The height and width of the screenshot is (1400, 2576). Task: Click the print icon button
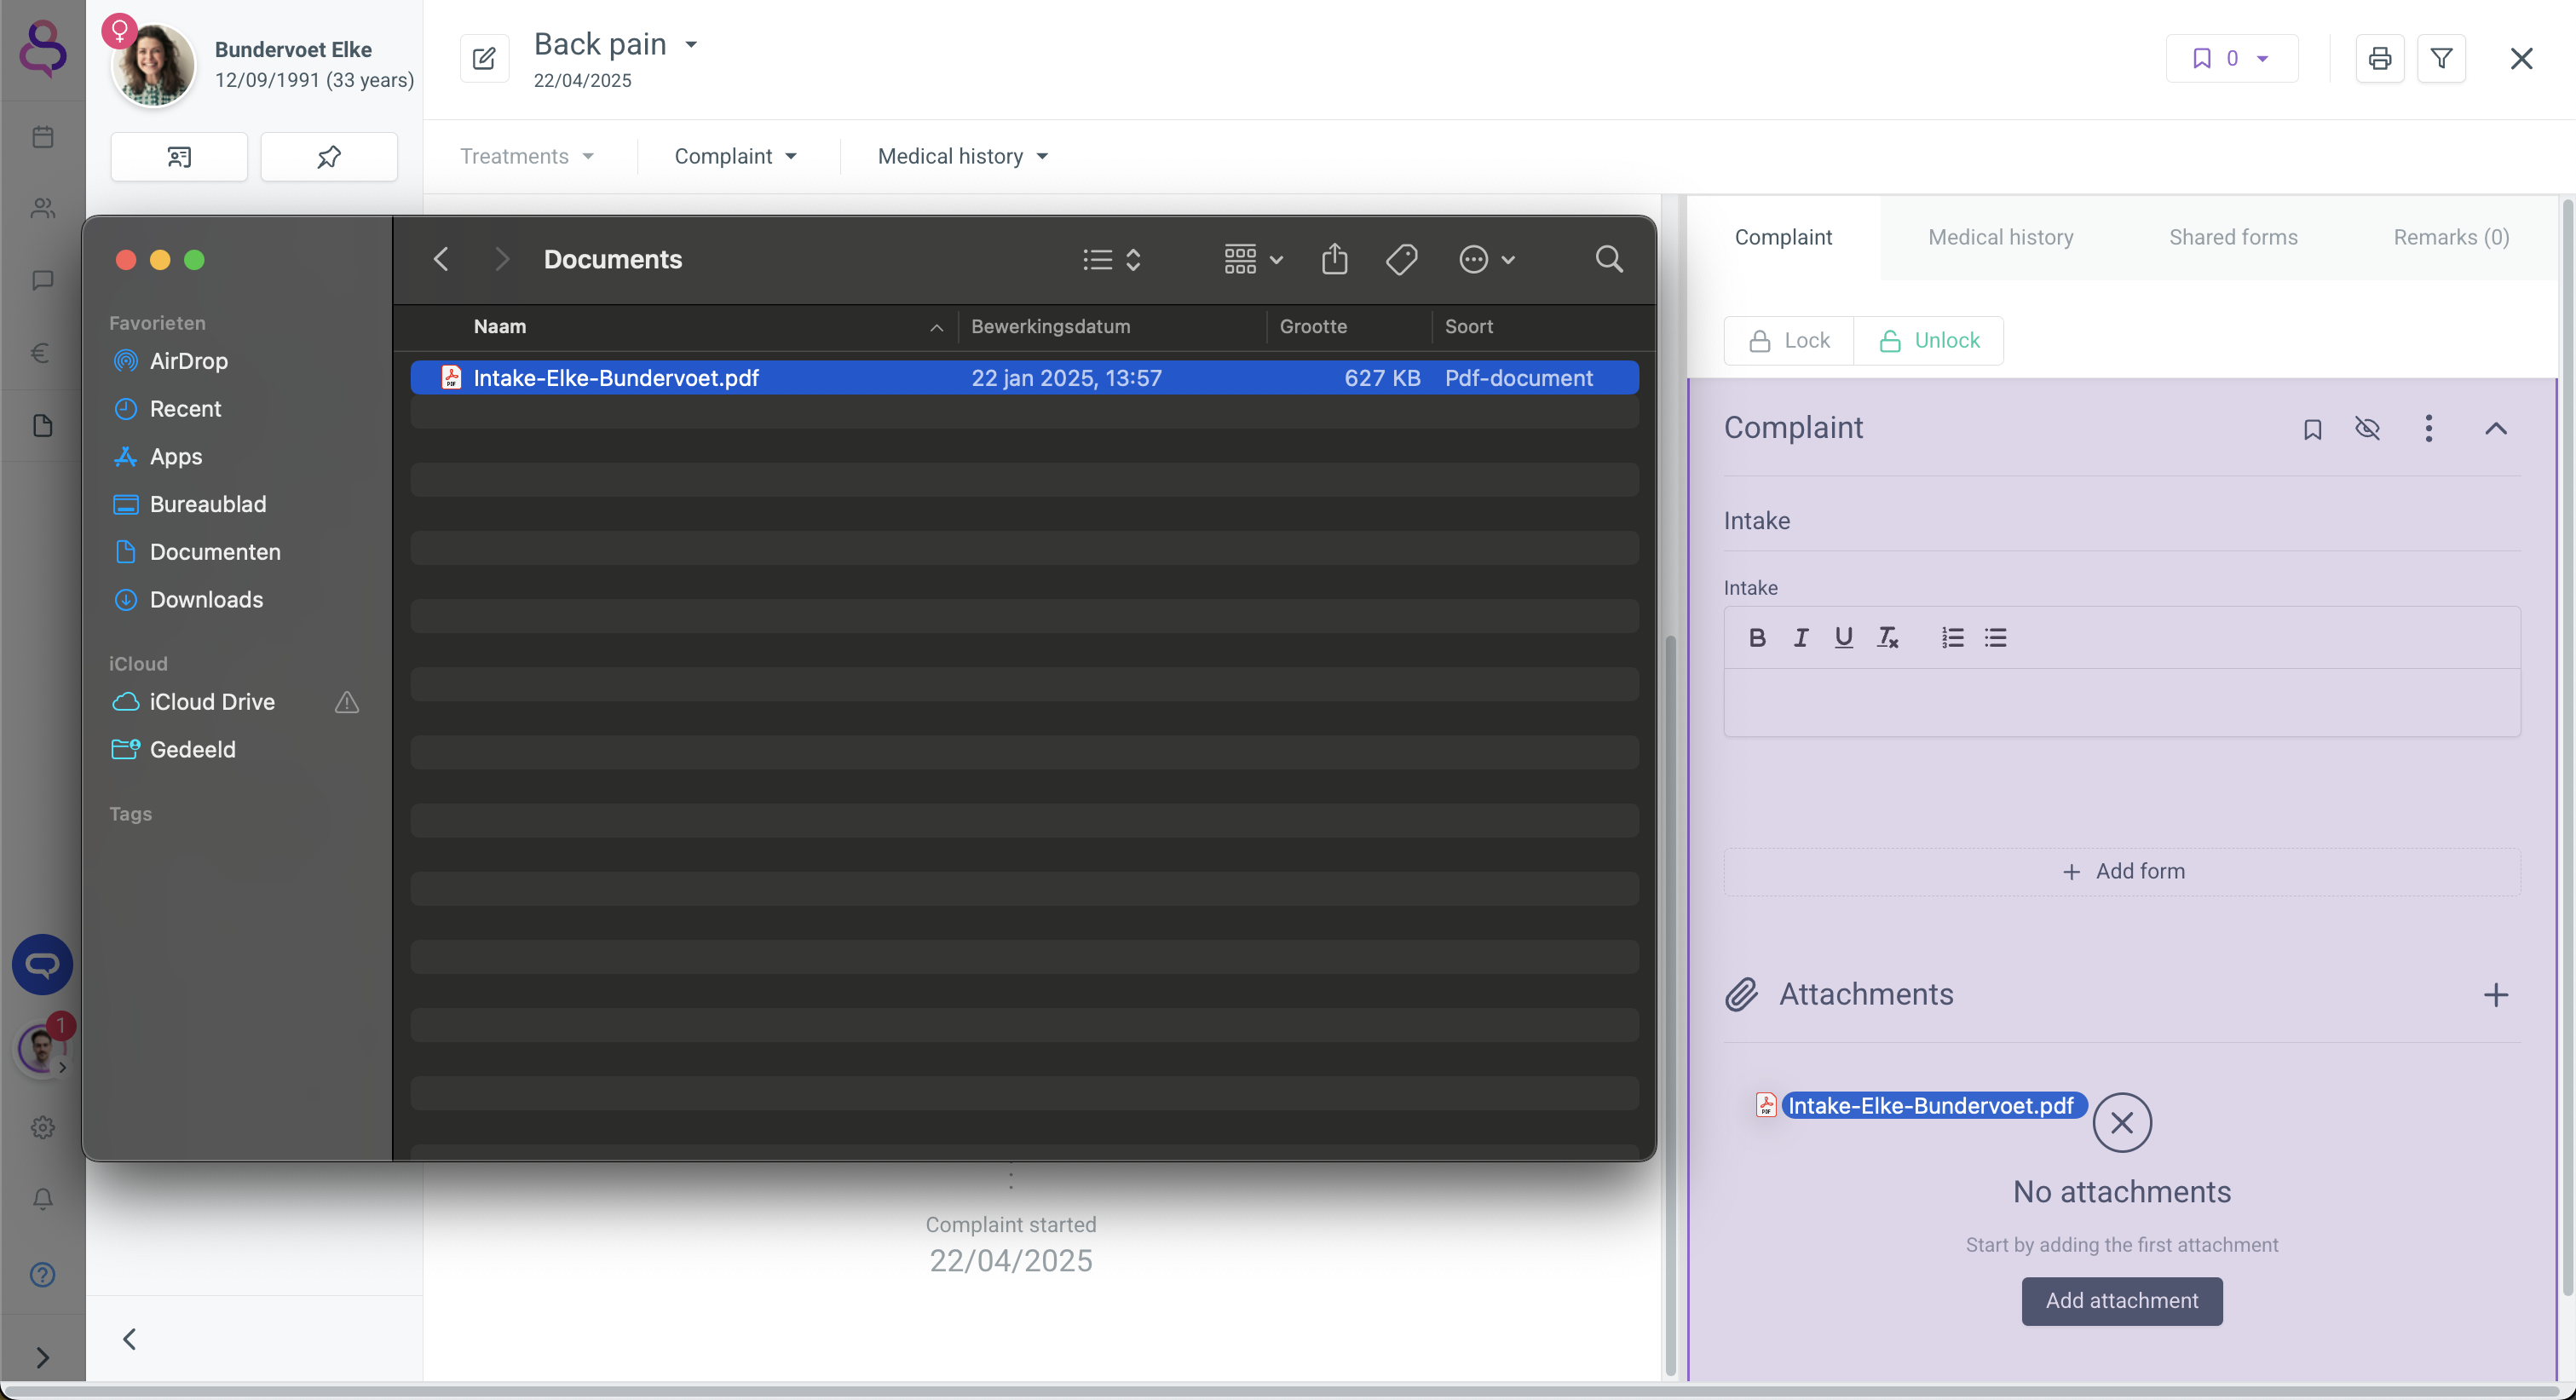click(x=2380, y=58)
